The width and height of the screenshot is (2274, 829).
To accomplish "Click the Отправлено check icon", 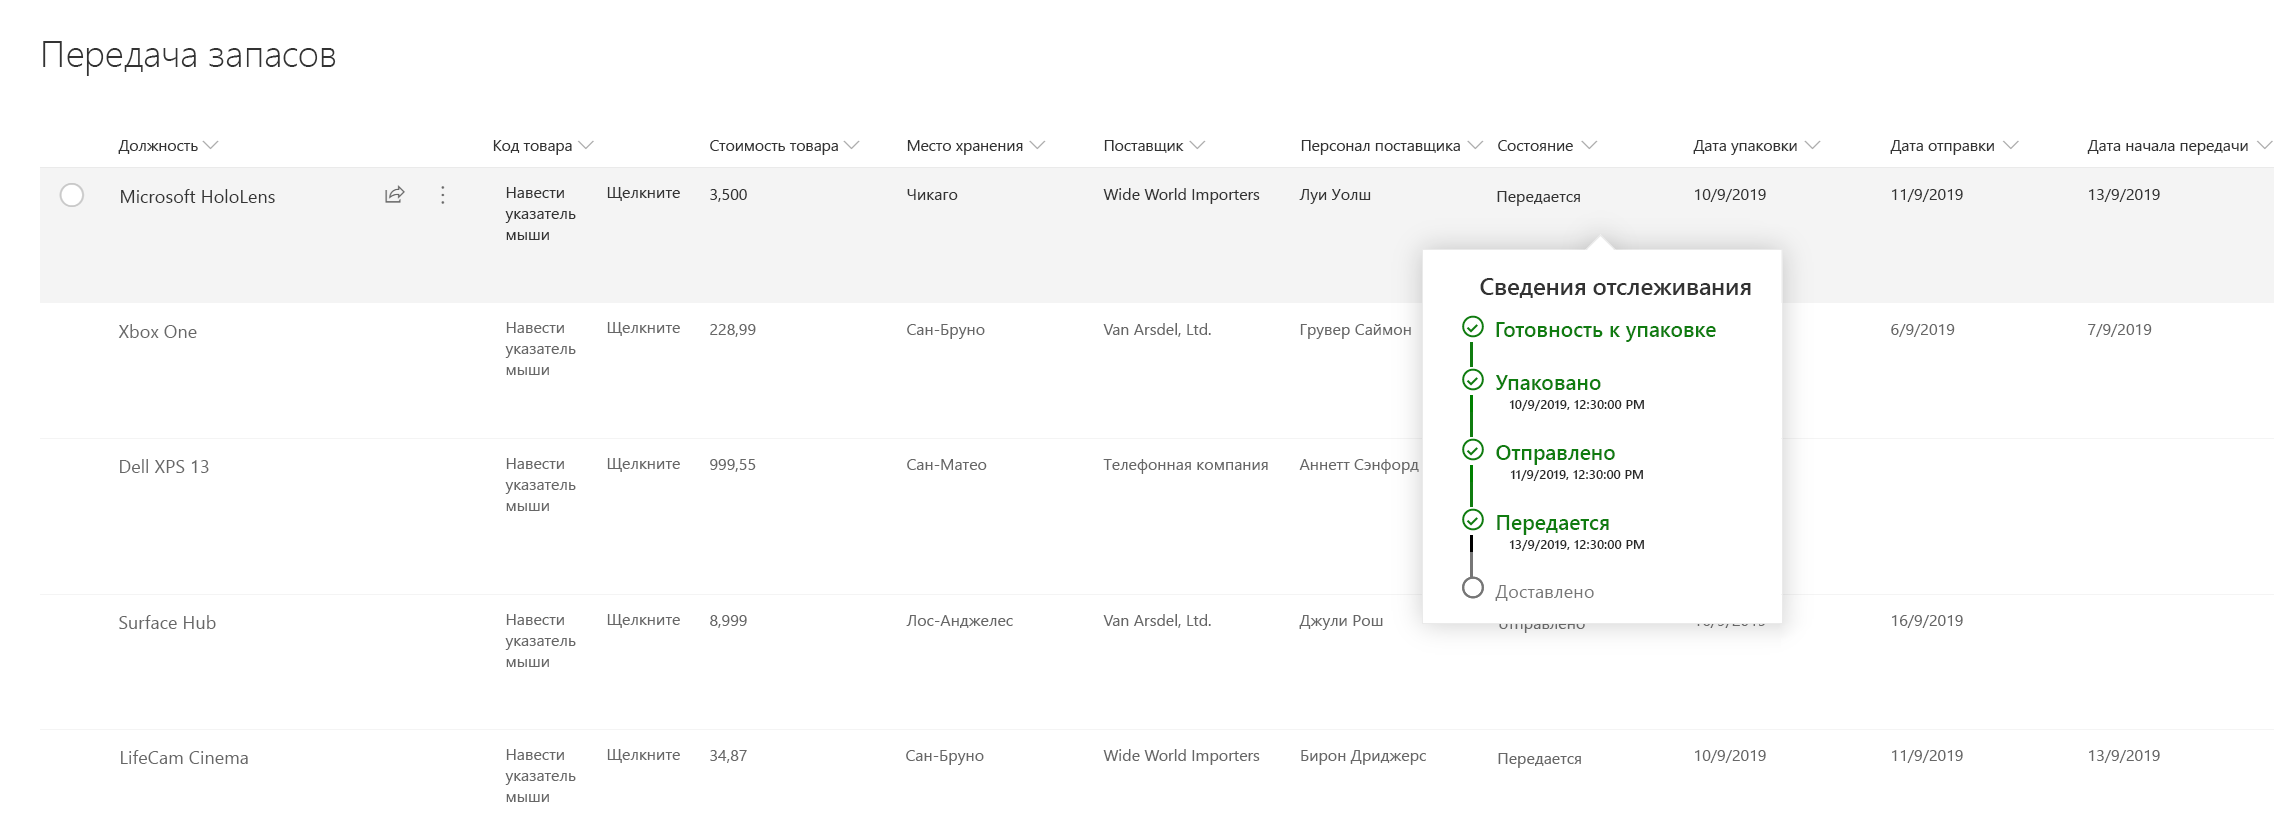I will [1472, 450].
